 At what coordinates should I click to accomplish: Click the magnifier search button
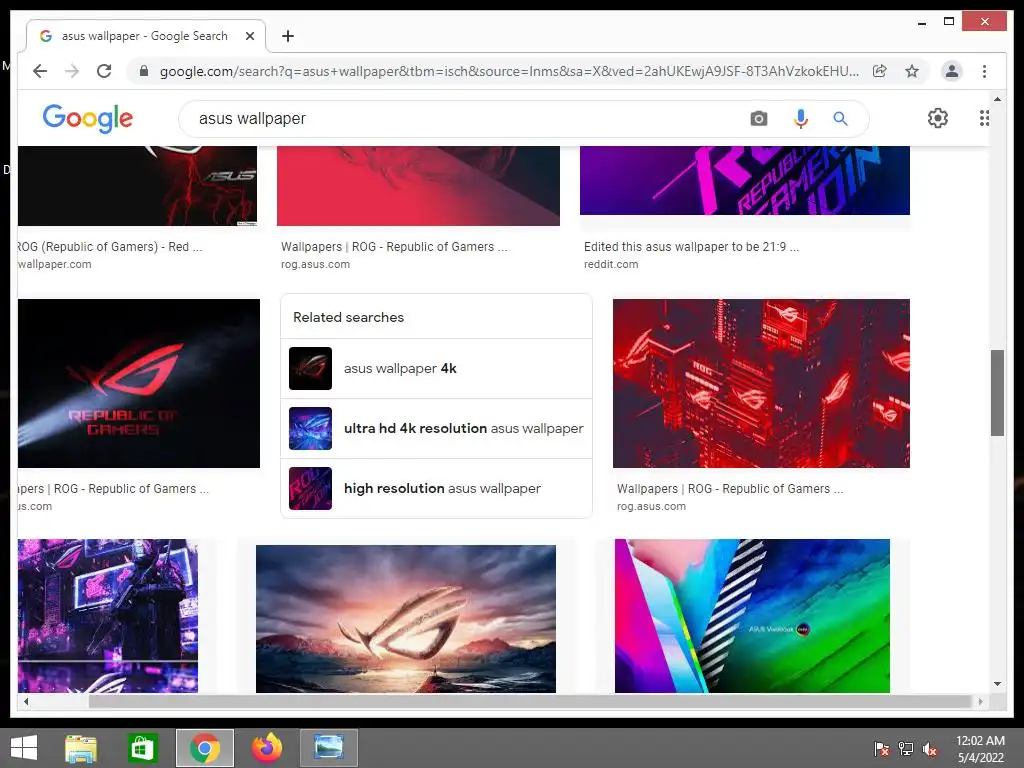tap(840, 118)
